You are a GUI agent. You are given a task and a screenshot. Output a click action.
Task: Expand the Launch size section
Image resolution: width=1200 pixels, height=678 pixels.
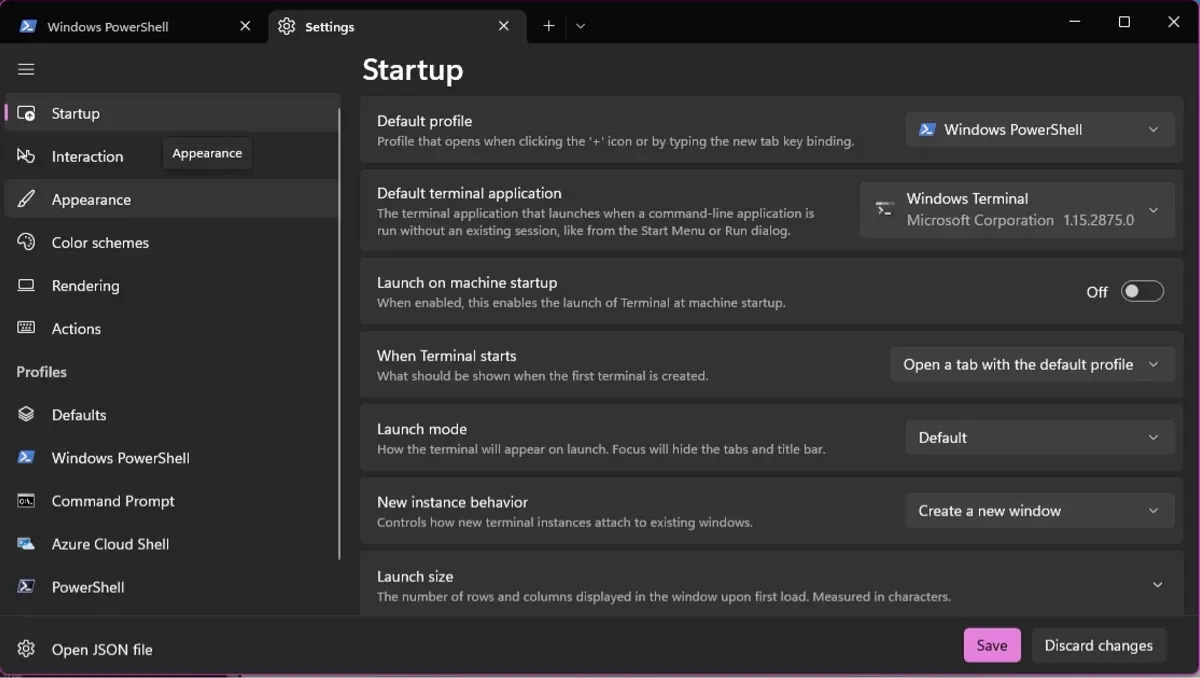[x=1157, y=585]
